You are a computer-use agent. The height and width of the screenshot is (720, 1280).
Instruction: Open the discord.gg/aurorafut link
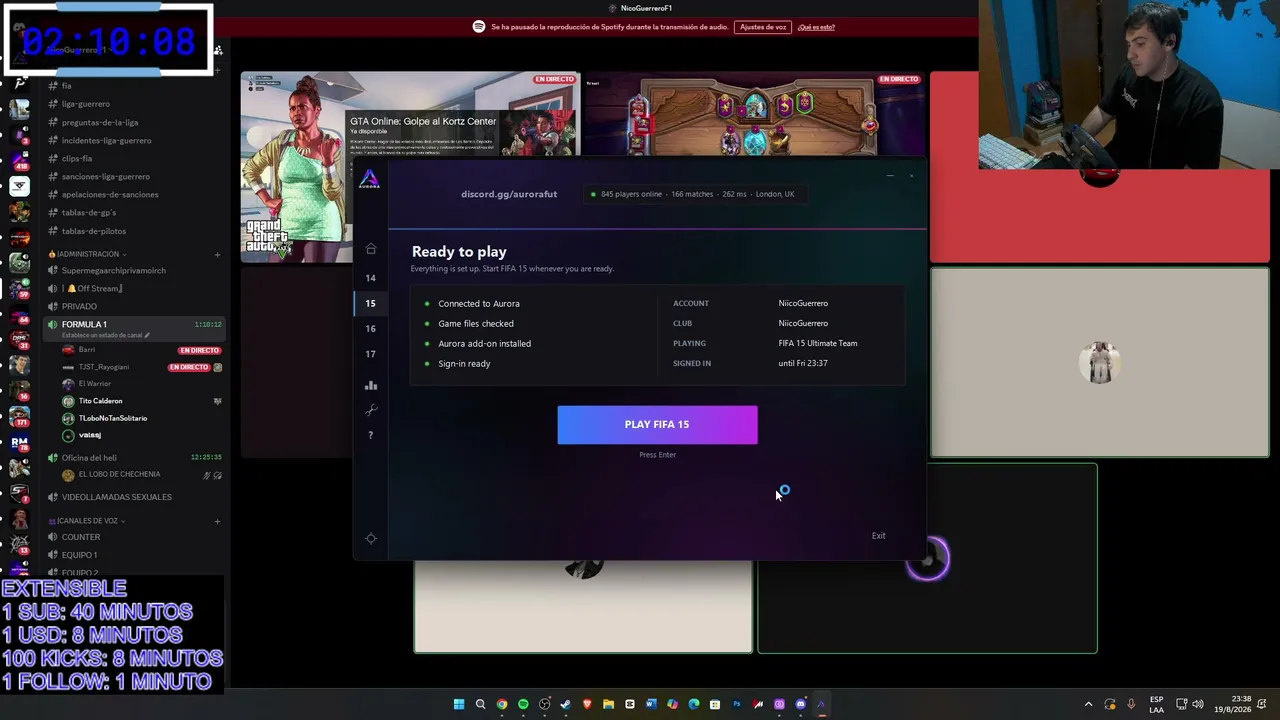(x=509, y=194)
